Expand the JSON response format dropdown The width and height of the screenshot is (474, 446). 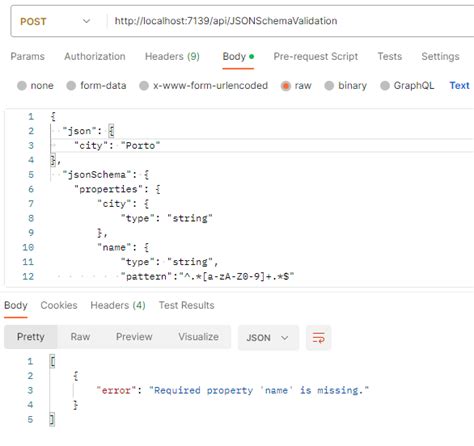click(268, 337)
